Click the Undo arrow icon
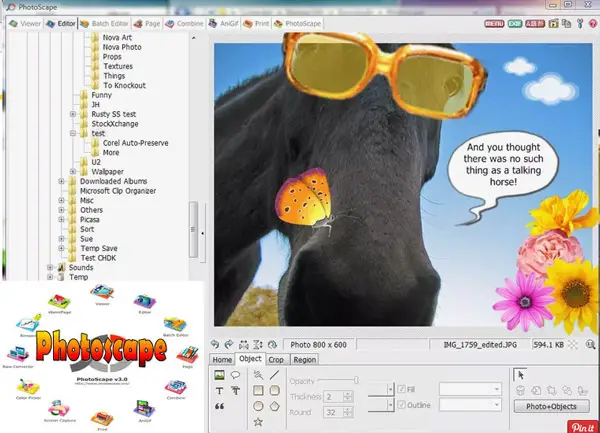Image resolution: width=600 pixels, height=433 pixels. pyautogui.click(x=215, y=344)
